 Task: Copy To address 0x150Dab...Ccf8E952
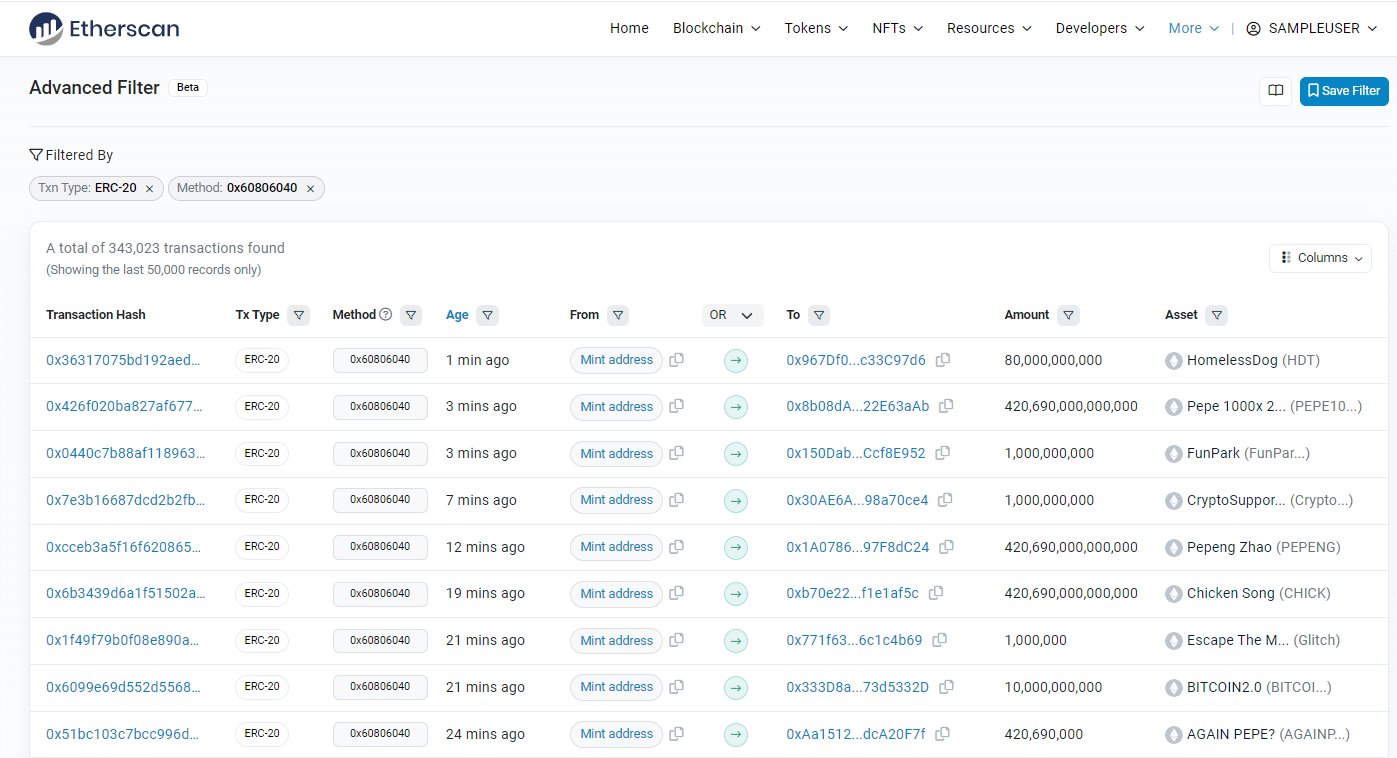click(942, 453)
